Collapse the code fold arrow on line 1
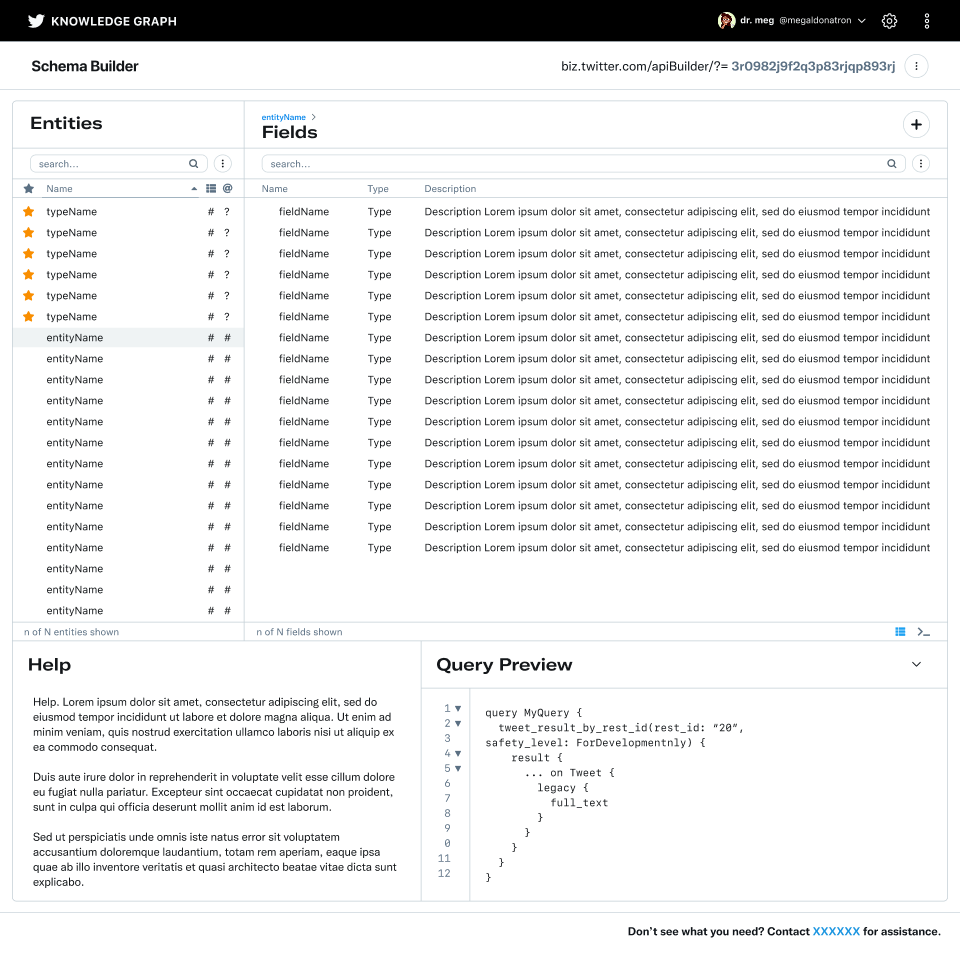960x960 pixels. (458, 708)
